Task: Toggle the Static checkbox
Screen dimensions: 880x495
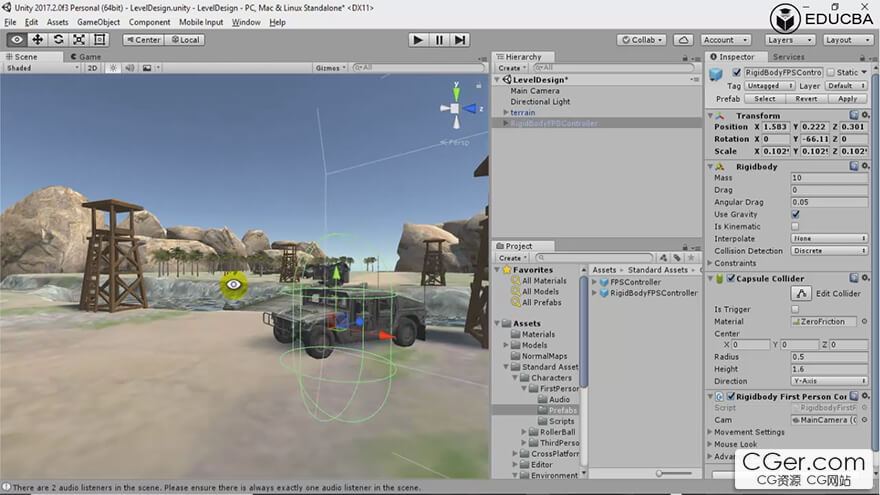Action: click(831, 72)
